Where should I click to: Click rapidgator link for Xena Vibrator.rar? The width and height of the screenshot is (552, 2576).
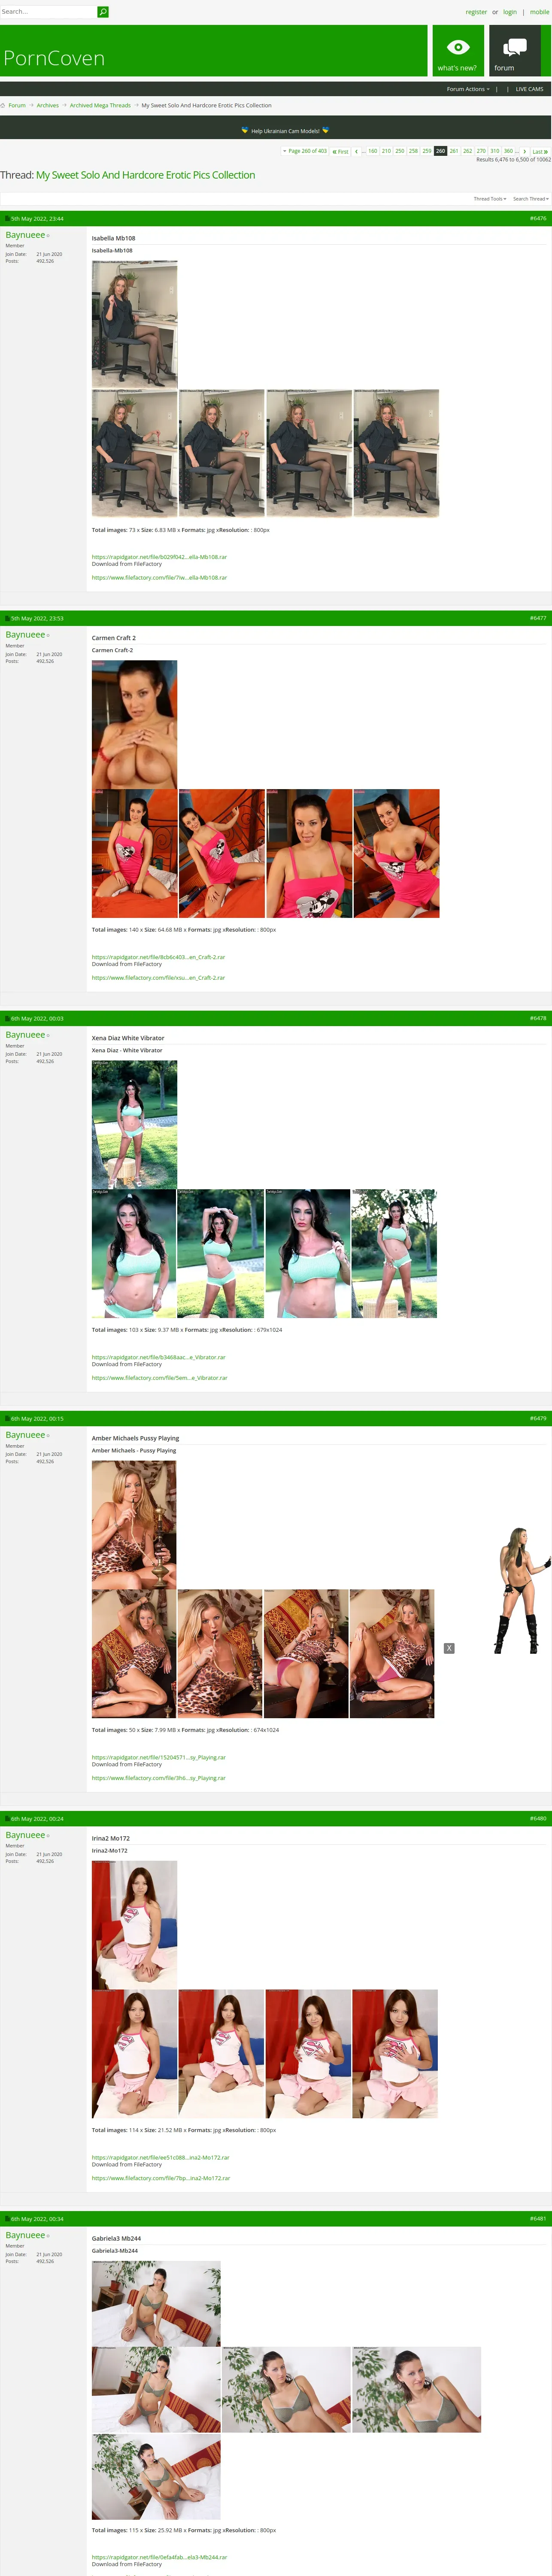(x=159, y=1357)
